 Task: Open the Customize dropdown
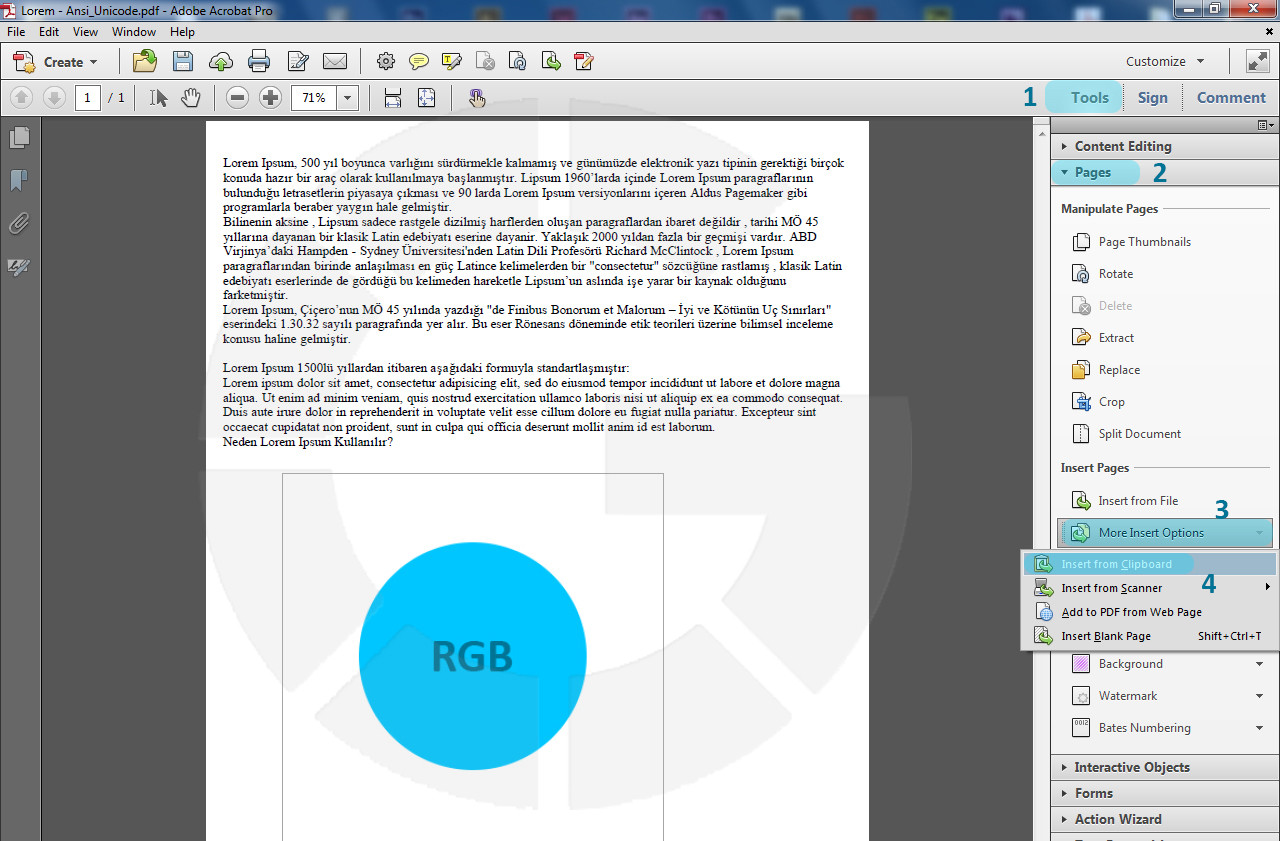coord(1165,61)
